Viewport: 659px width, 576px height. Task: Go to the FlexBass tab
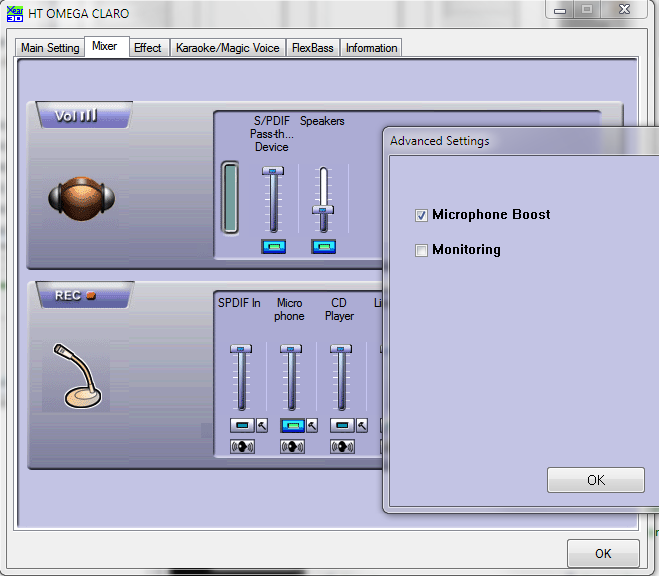tap(313, 48)
